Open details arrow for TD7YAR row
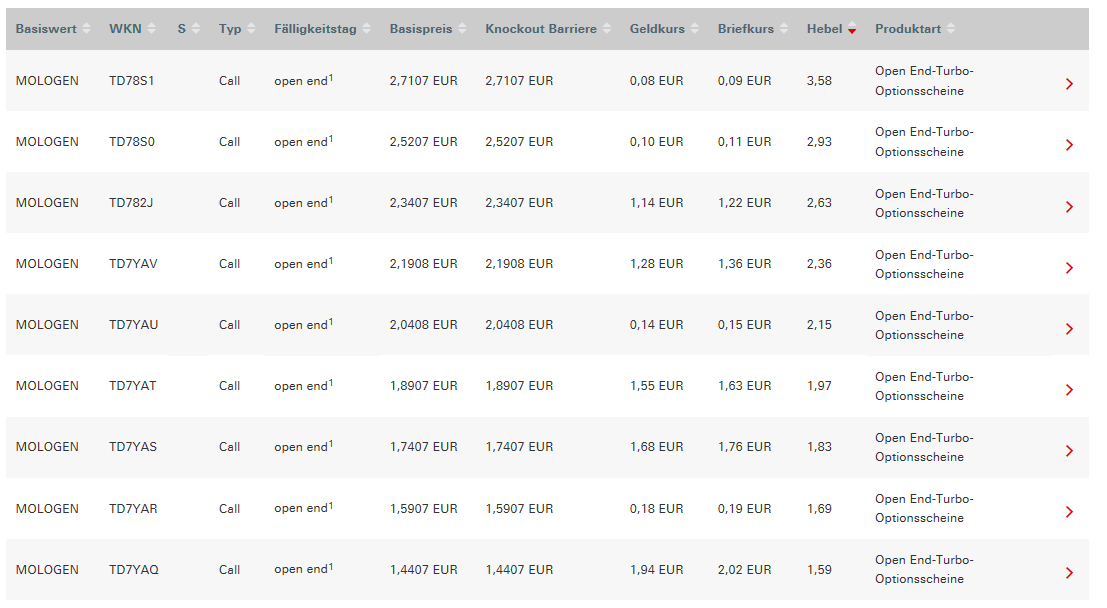The width and height of the screenshot is (1107, 608). [1070, 512]
